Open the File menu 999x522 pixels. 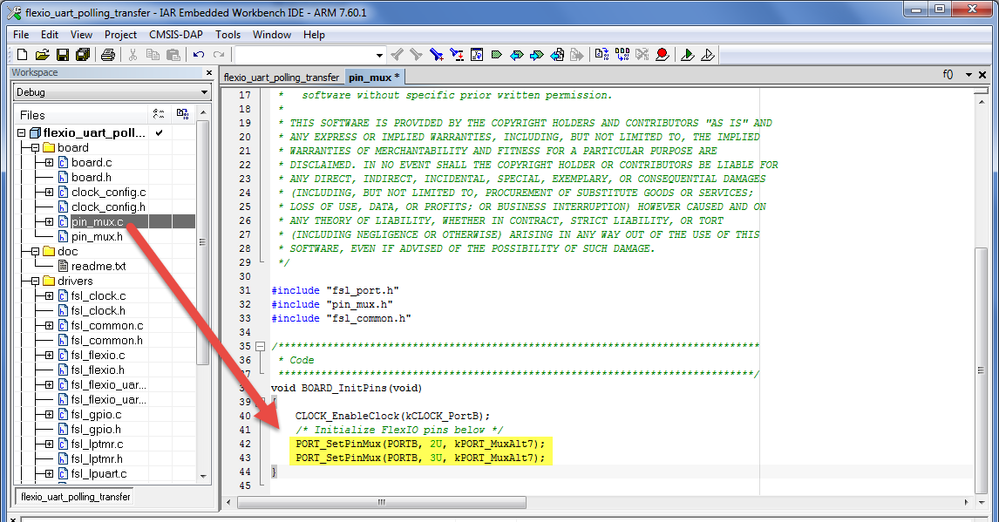21,34
